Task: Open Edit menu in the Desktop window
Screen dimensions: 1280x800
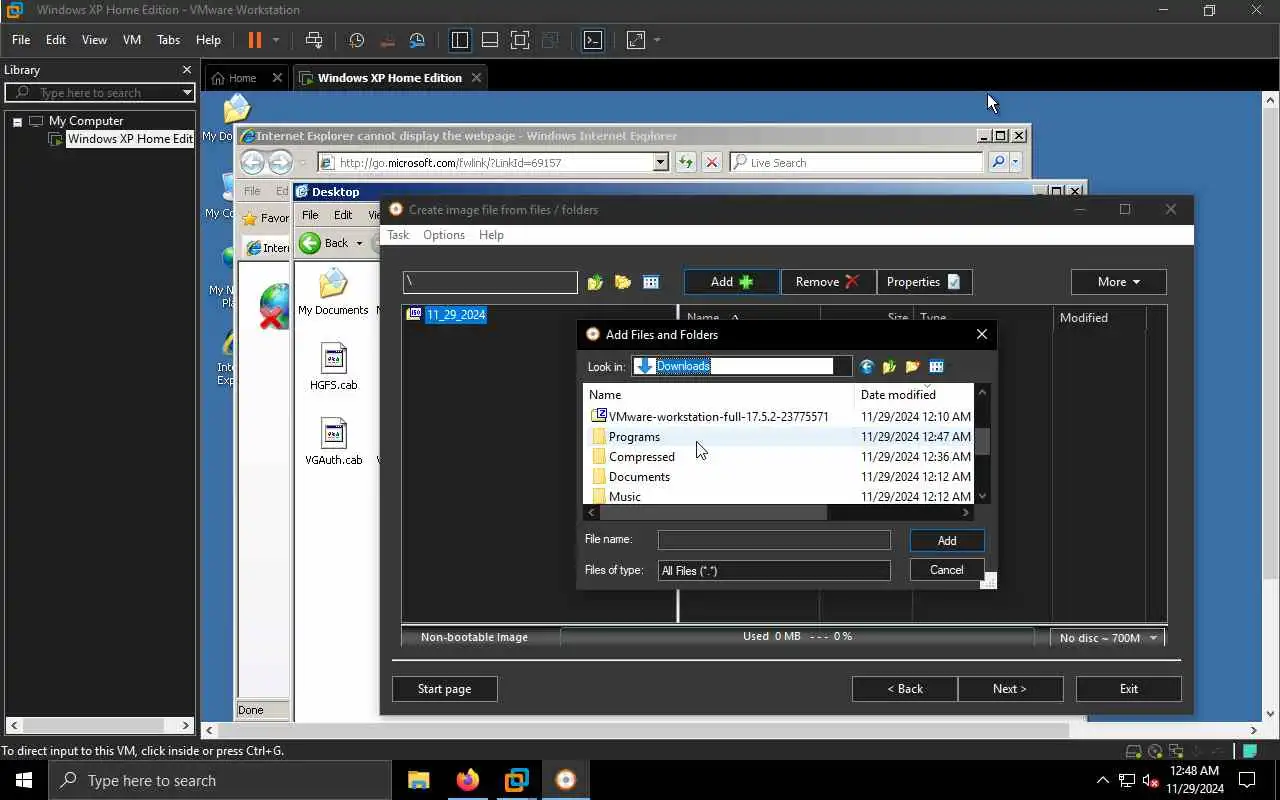Action: (343, 215)
